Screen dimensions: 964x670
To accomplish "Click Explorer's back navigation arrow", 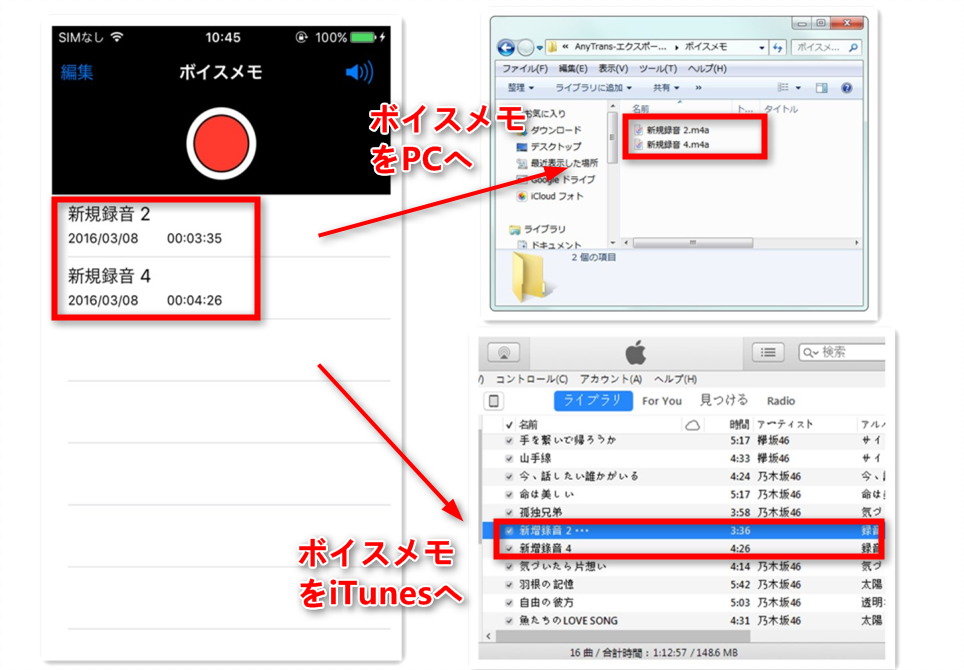I will pyautogui.click(x=506, y=47).
